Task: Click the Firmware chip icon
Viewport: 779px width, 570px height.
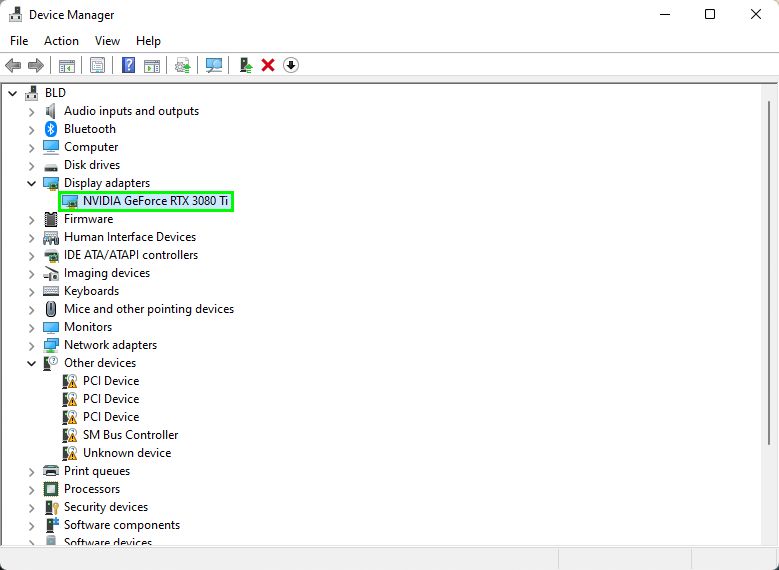Action: [x=51, y=219]
